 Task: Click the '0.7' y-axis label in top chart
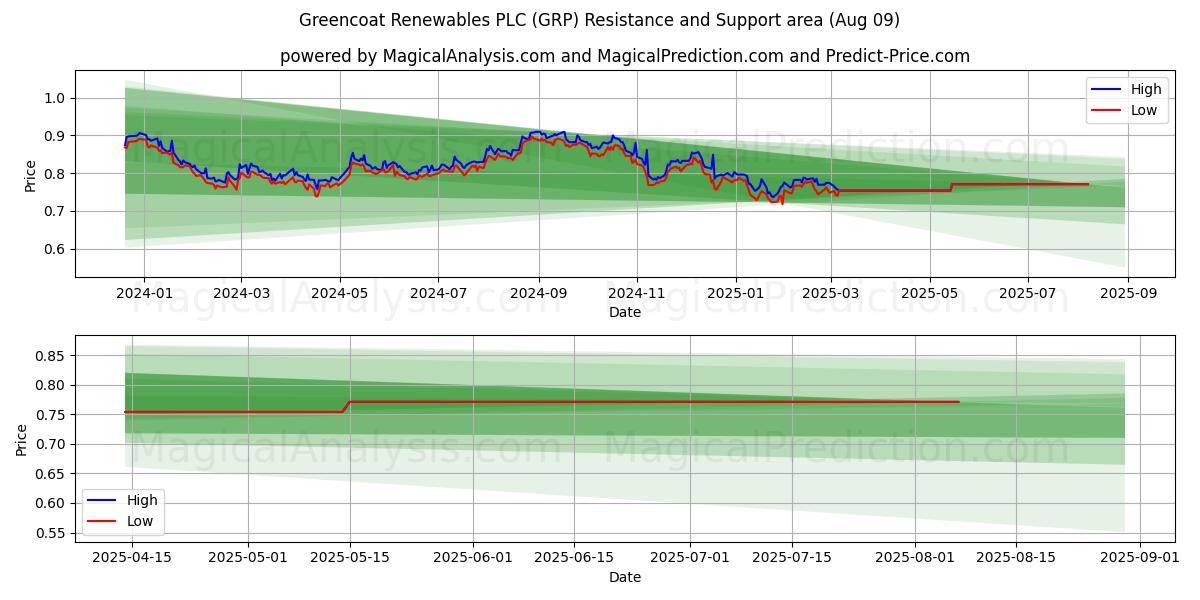click(55, 212)
